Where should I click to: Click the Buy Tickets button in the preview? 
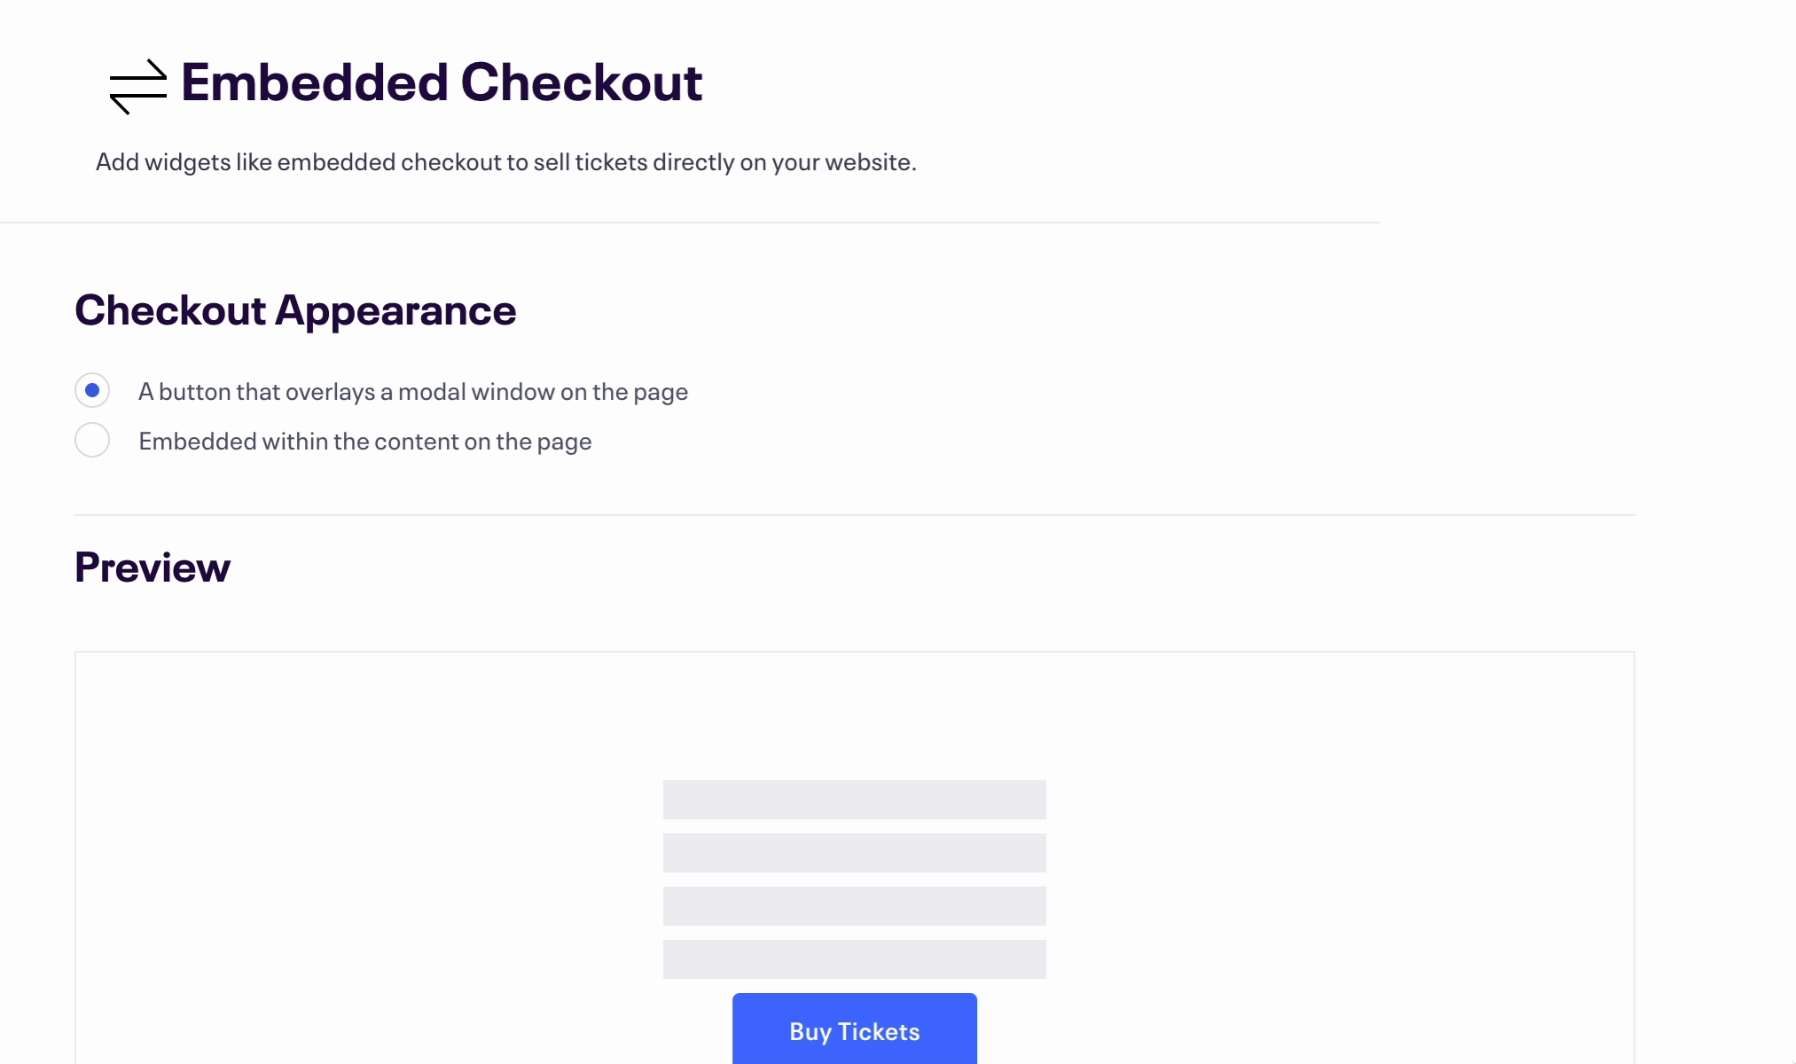tap(854, 1029)
